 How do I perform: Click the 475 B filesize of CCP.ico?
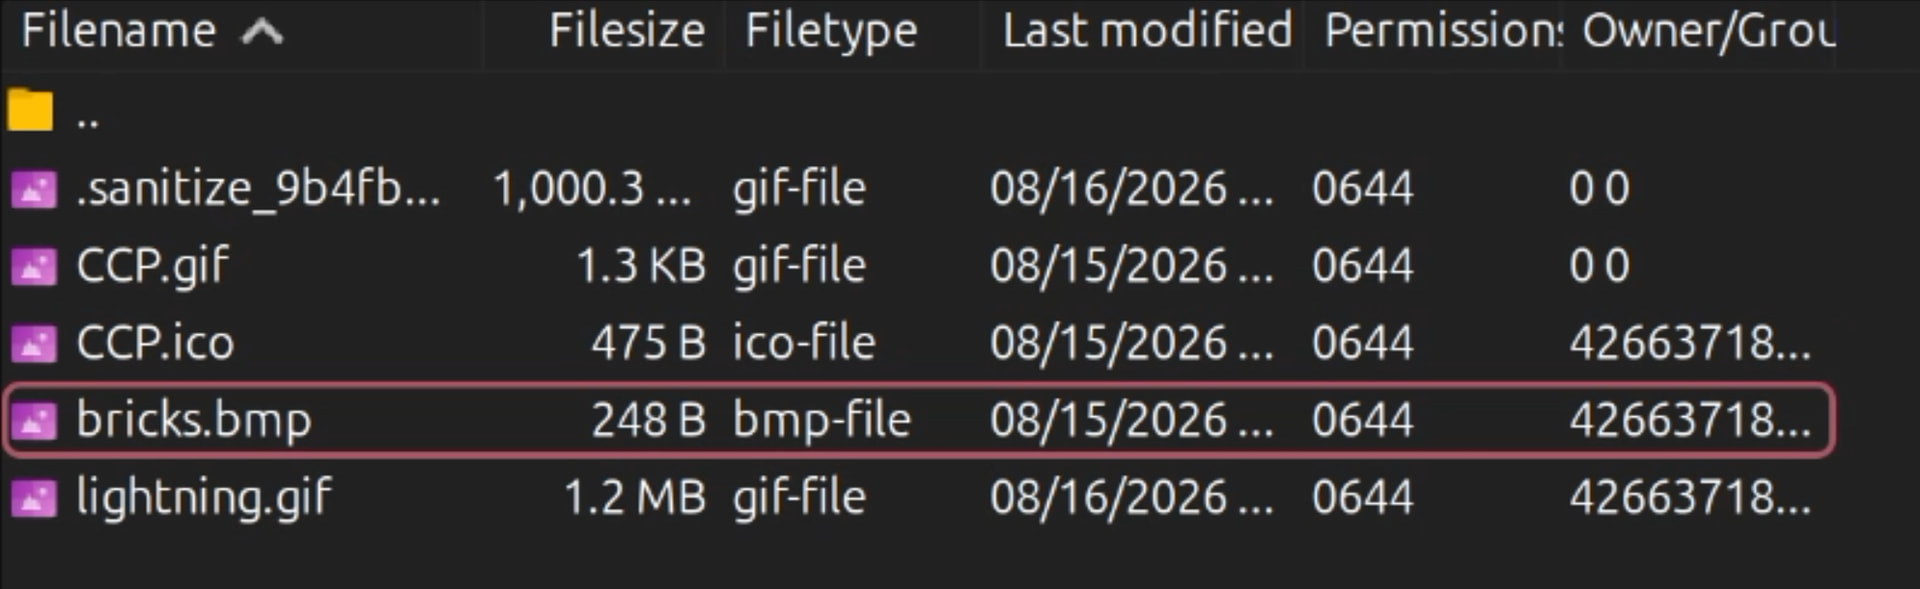(x=649, y=343)
